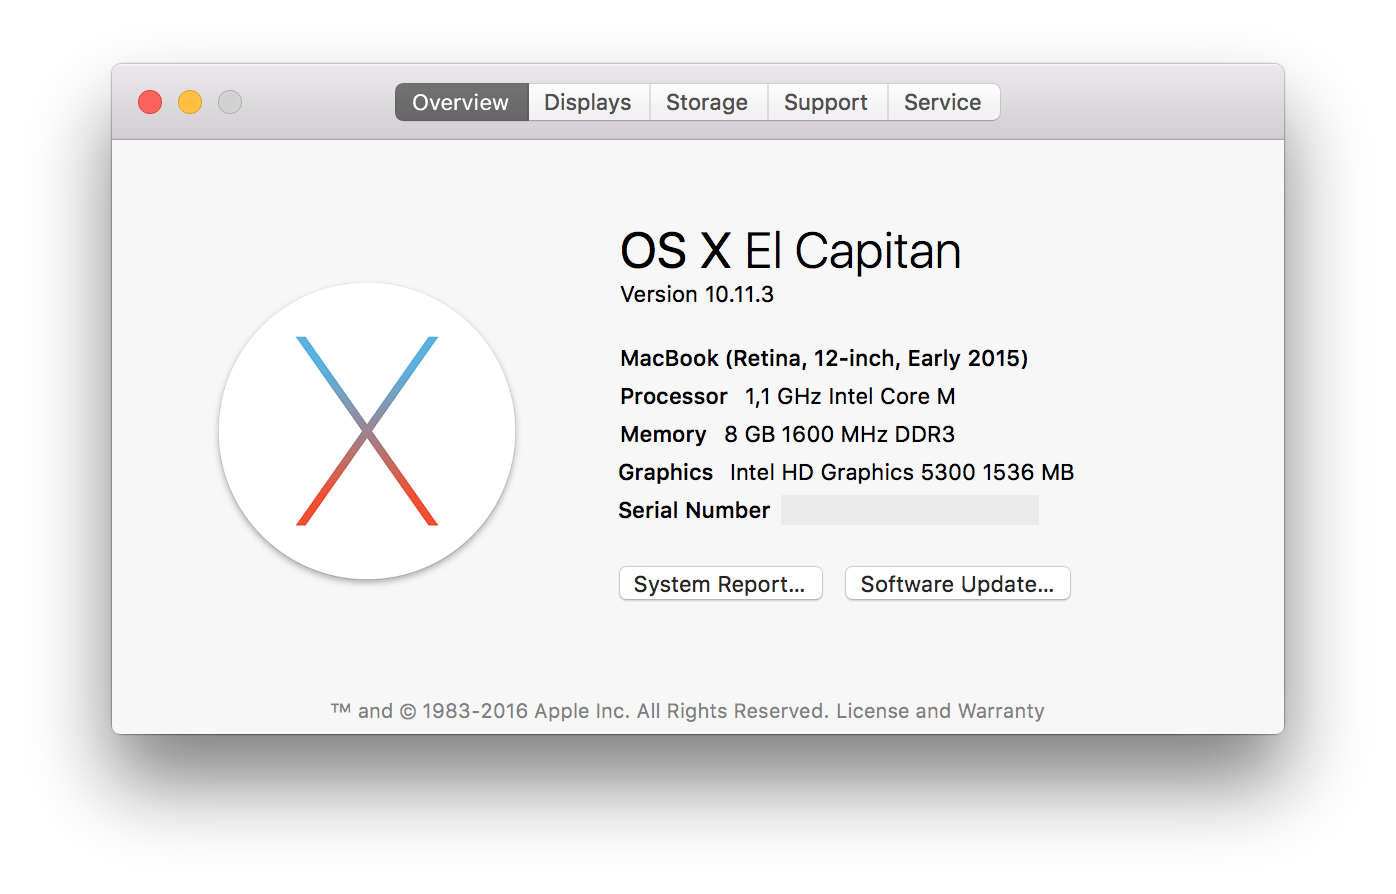Select the Support tab

[x=826, y=102]
